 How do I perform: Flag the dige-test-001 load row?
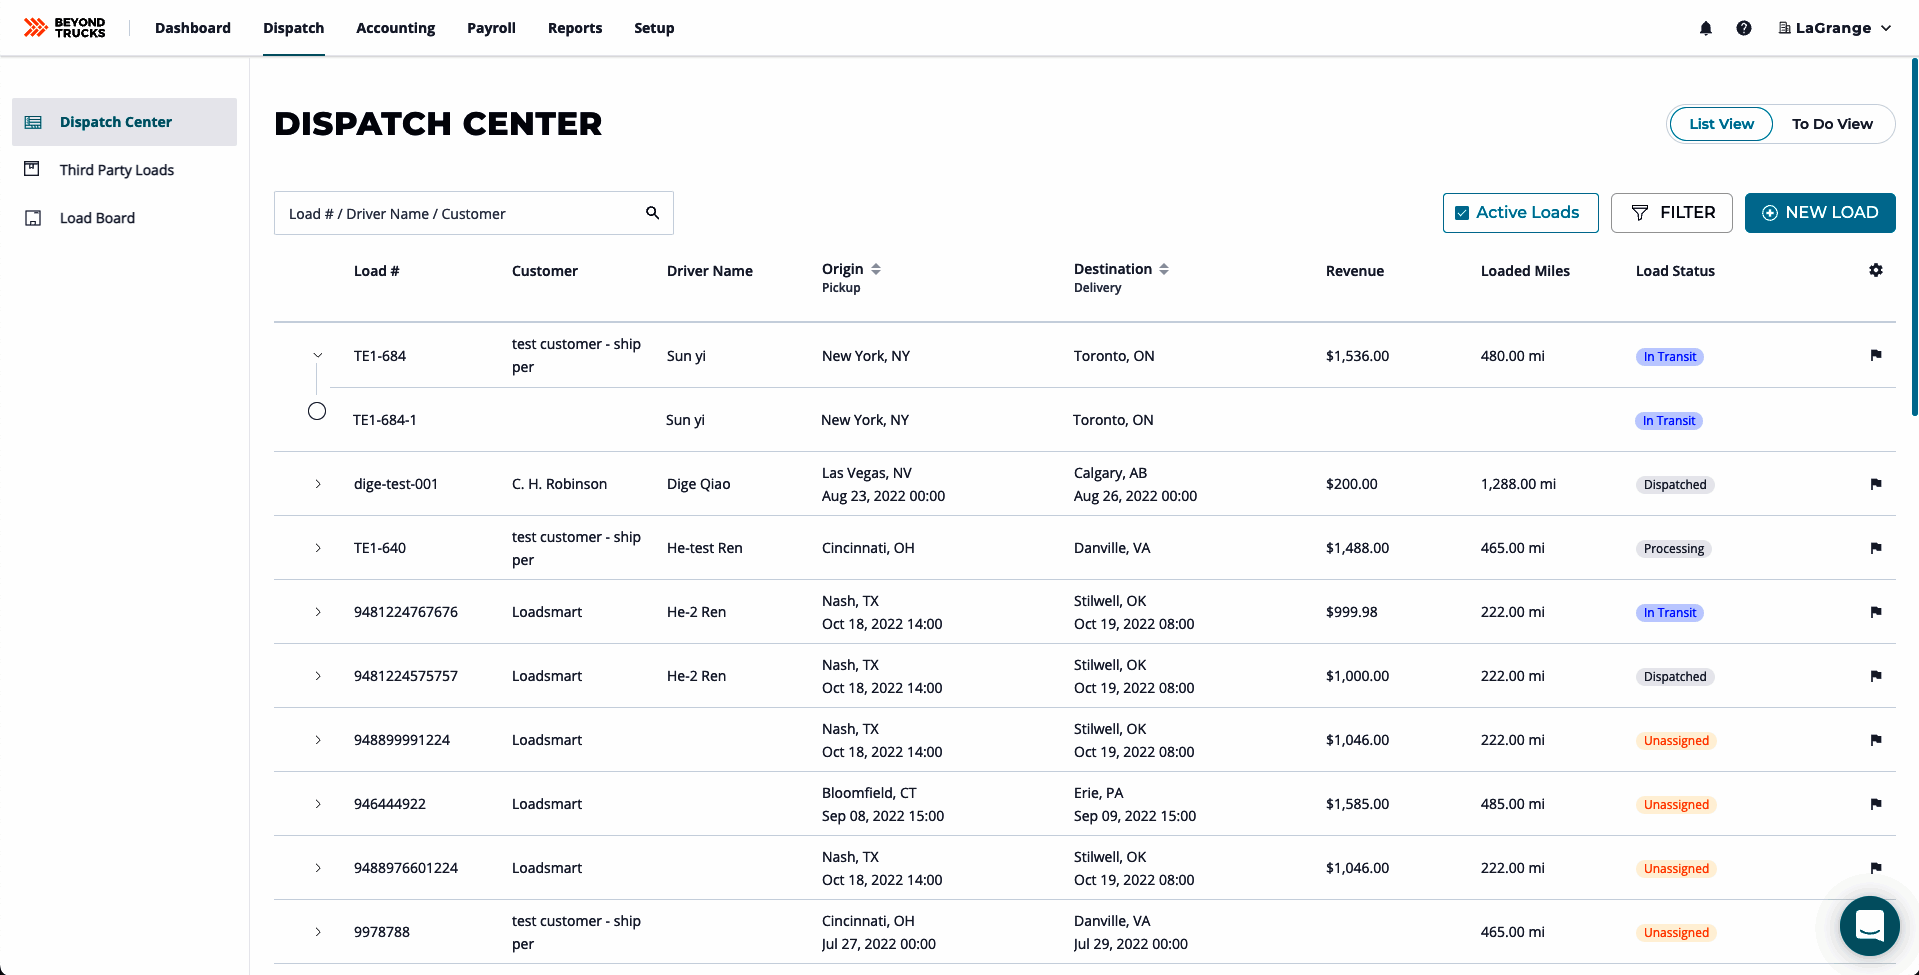[x=1876, y=484]
